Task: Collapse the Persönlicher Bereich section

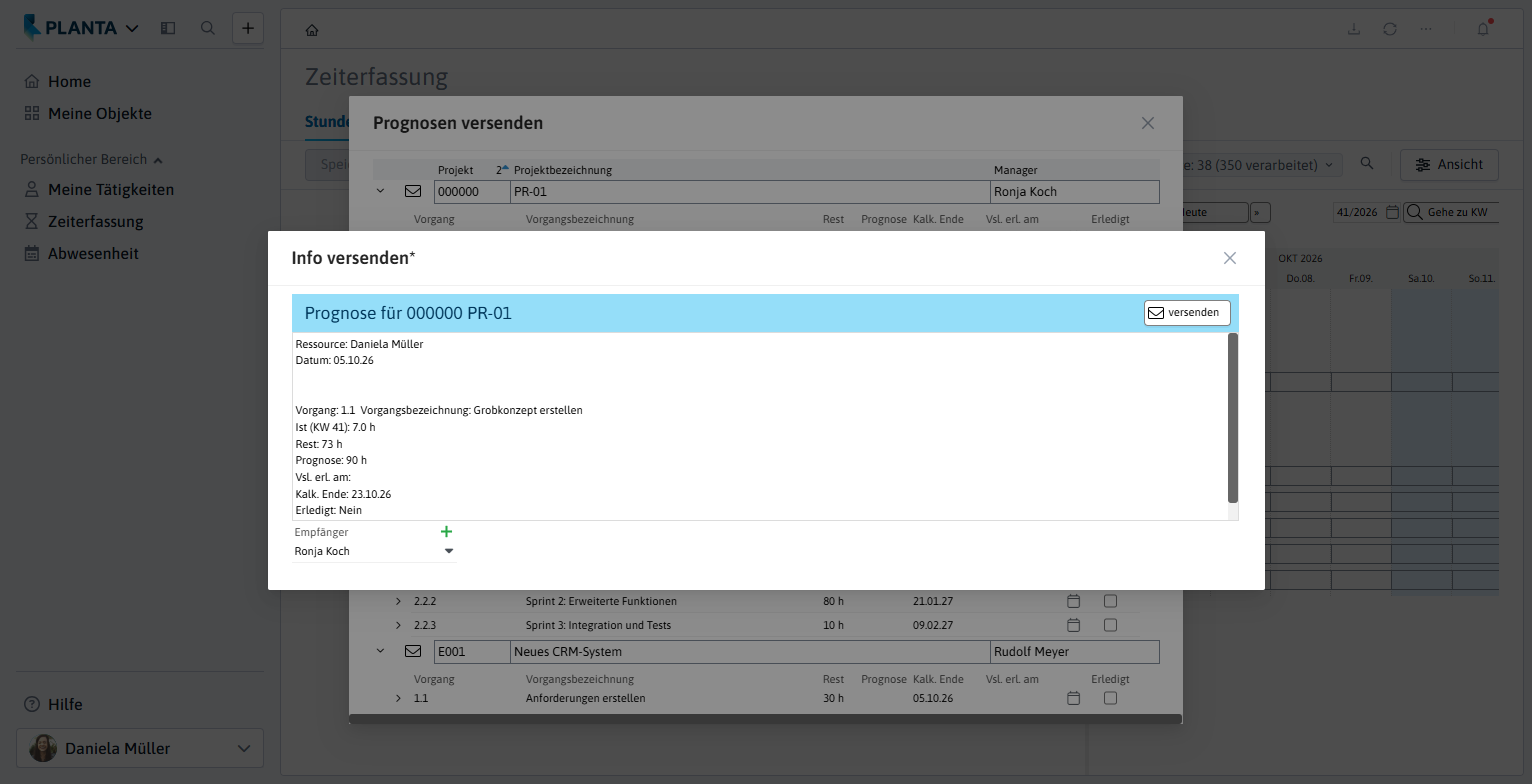Action: coord(91,159)
